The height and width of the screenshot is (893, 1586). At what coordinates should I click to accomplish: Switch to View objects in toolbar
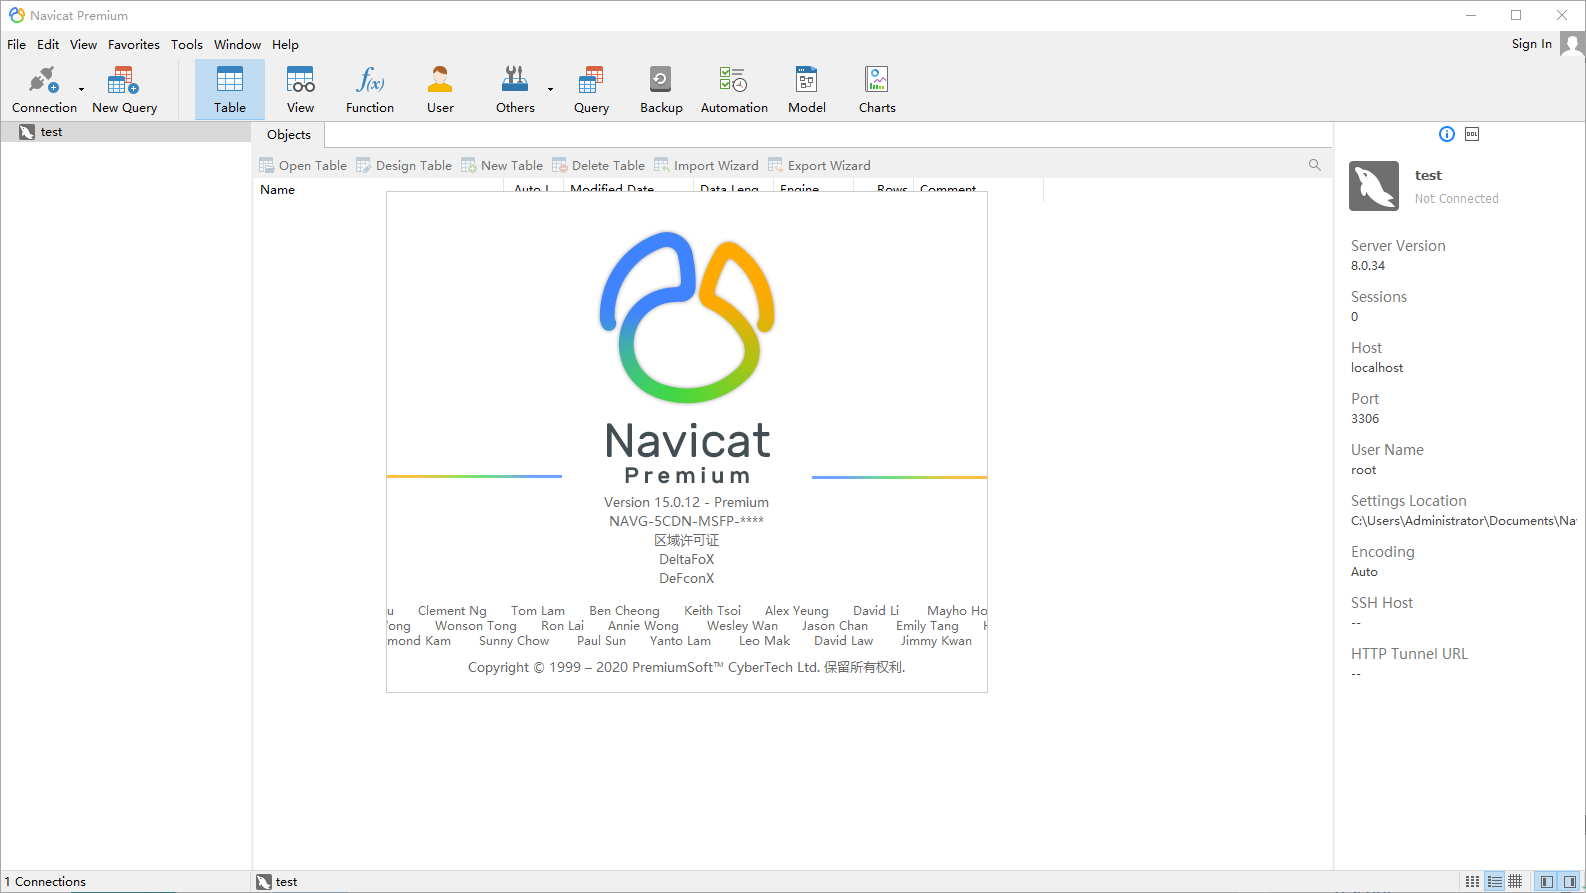coord(300,89)
